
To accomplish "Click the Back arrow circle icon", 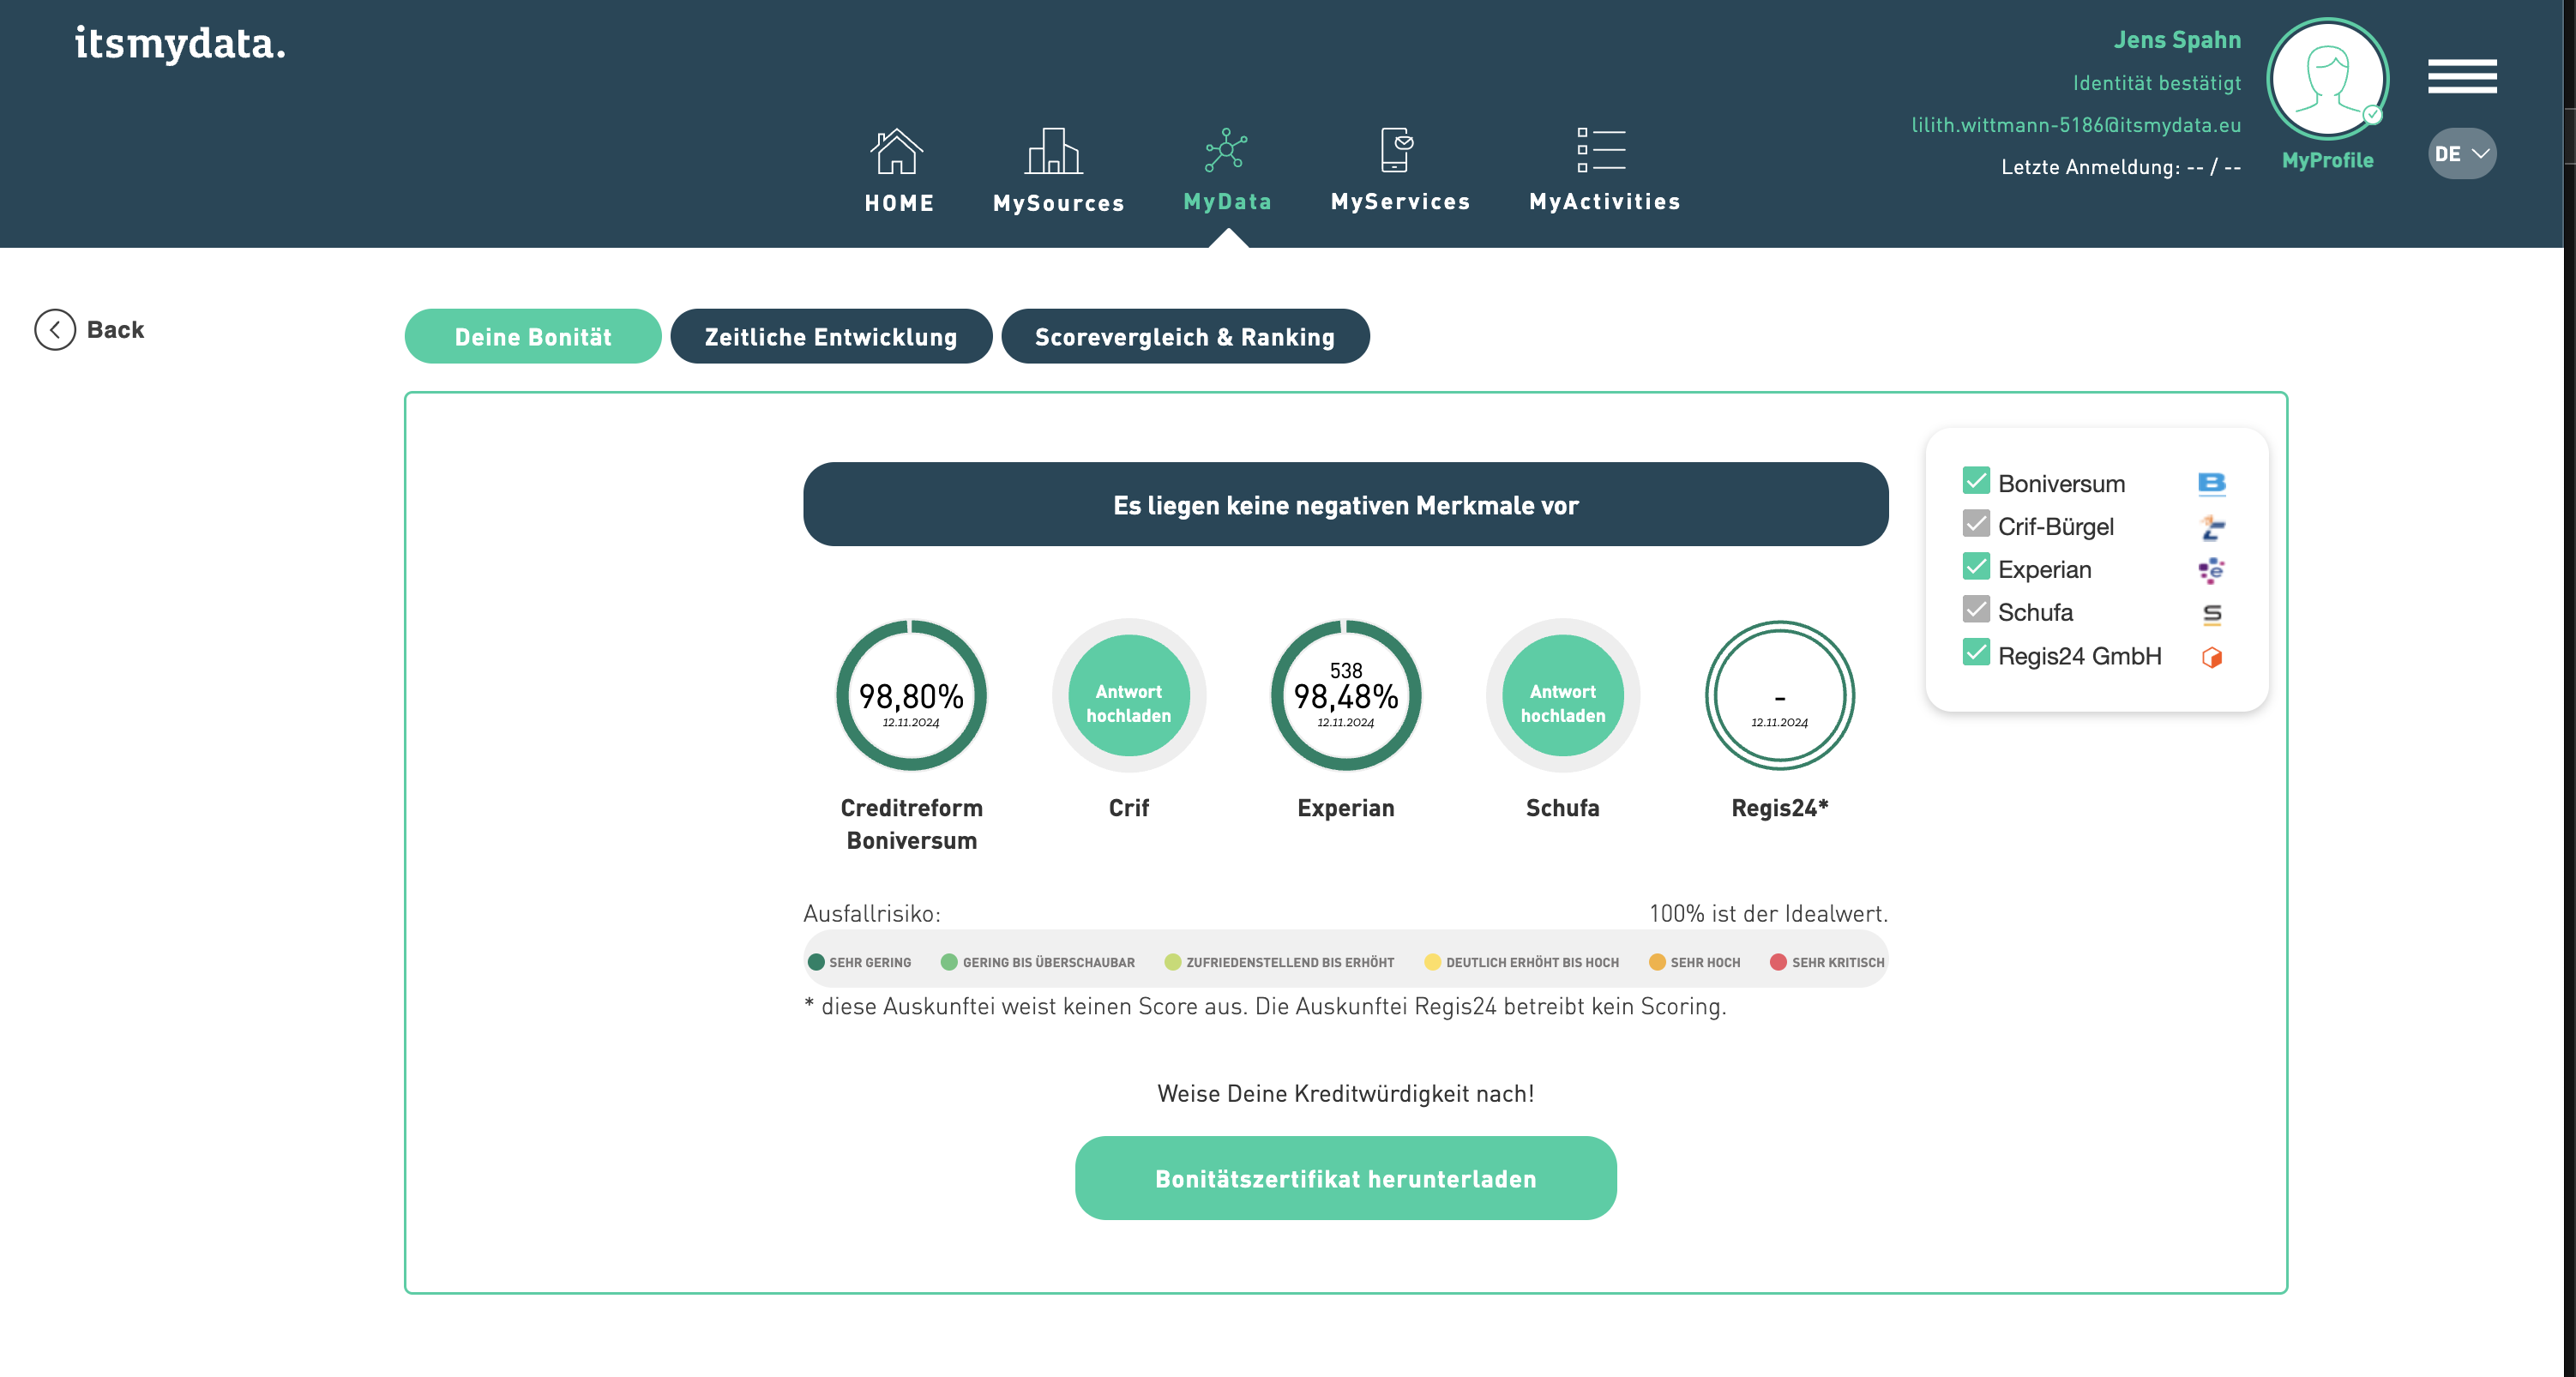I will pos(55,330).
